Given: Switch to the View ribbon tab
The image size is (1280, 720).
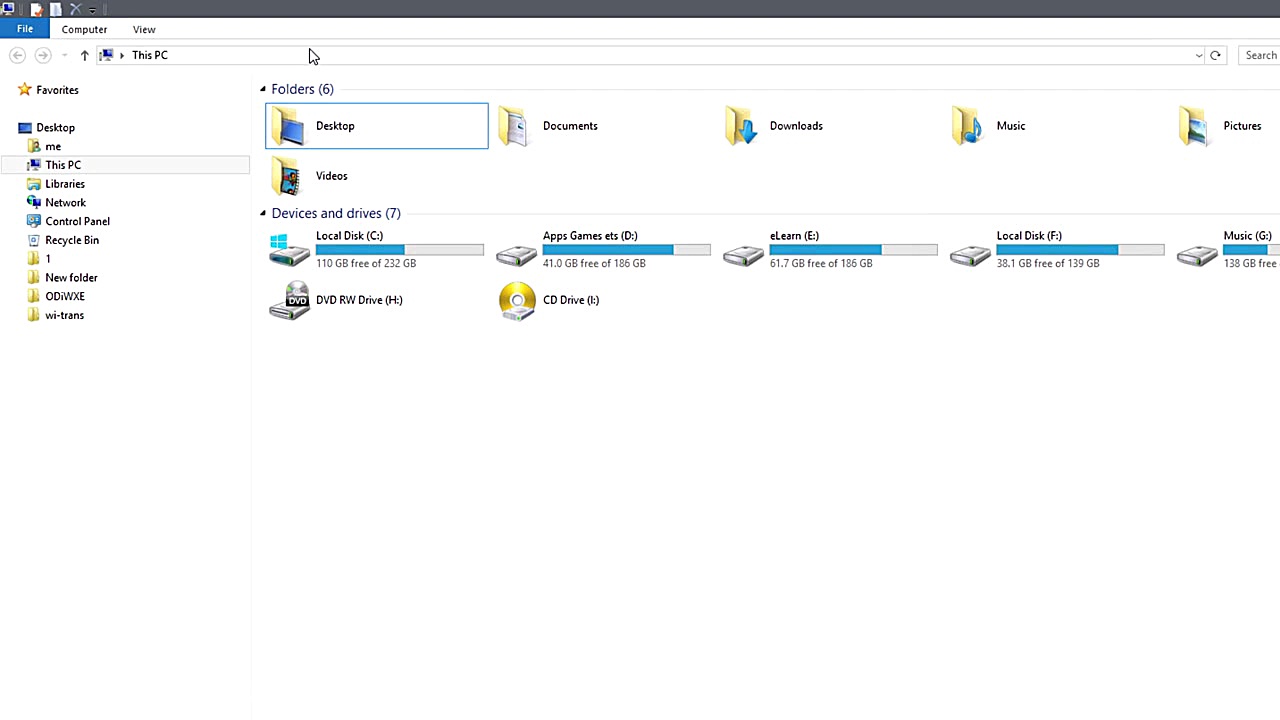Looking at the screenshot, I should (144, 29).
